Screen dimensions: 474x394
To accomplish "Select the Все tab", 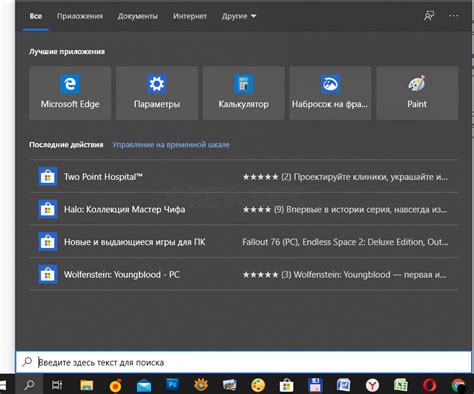I will 36,16.
